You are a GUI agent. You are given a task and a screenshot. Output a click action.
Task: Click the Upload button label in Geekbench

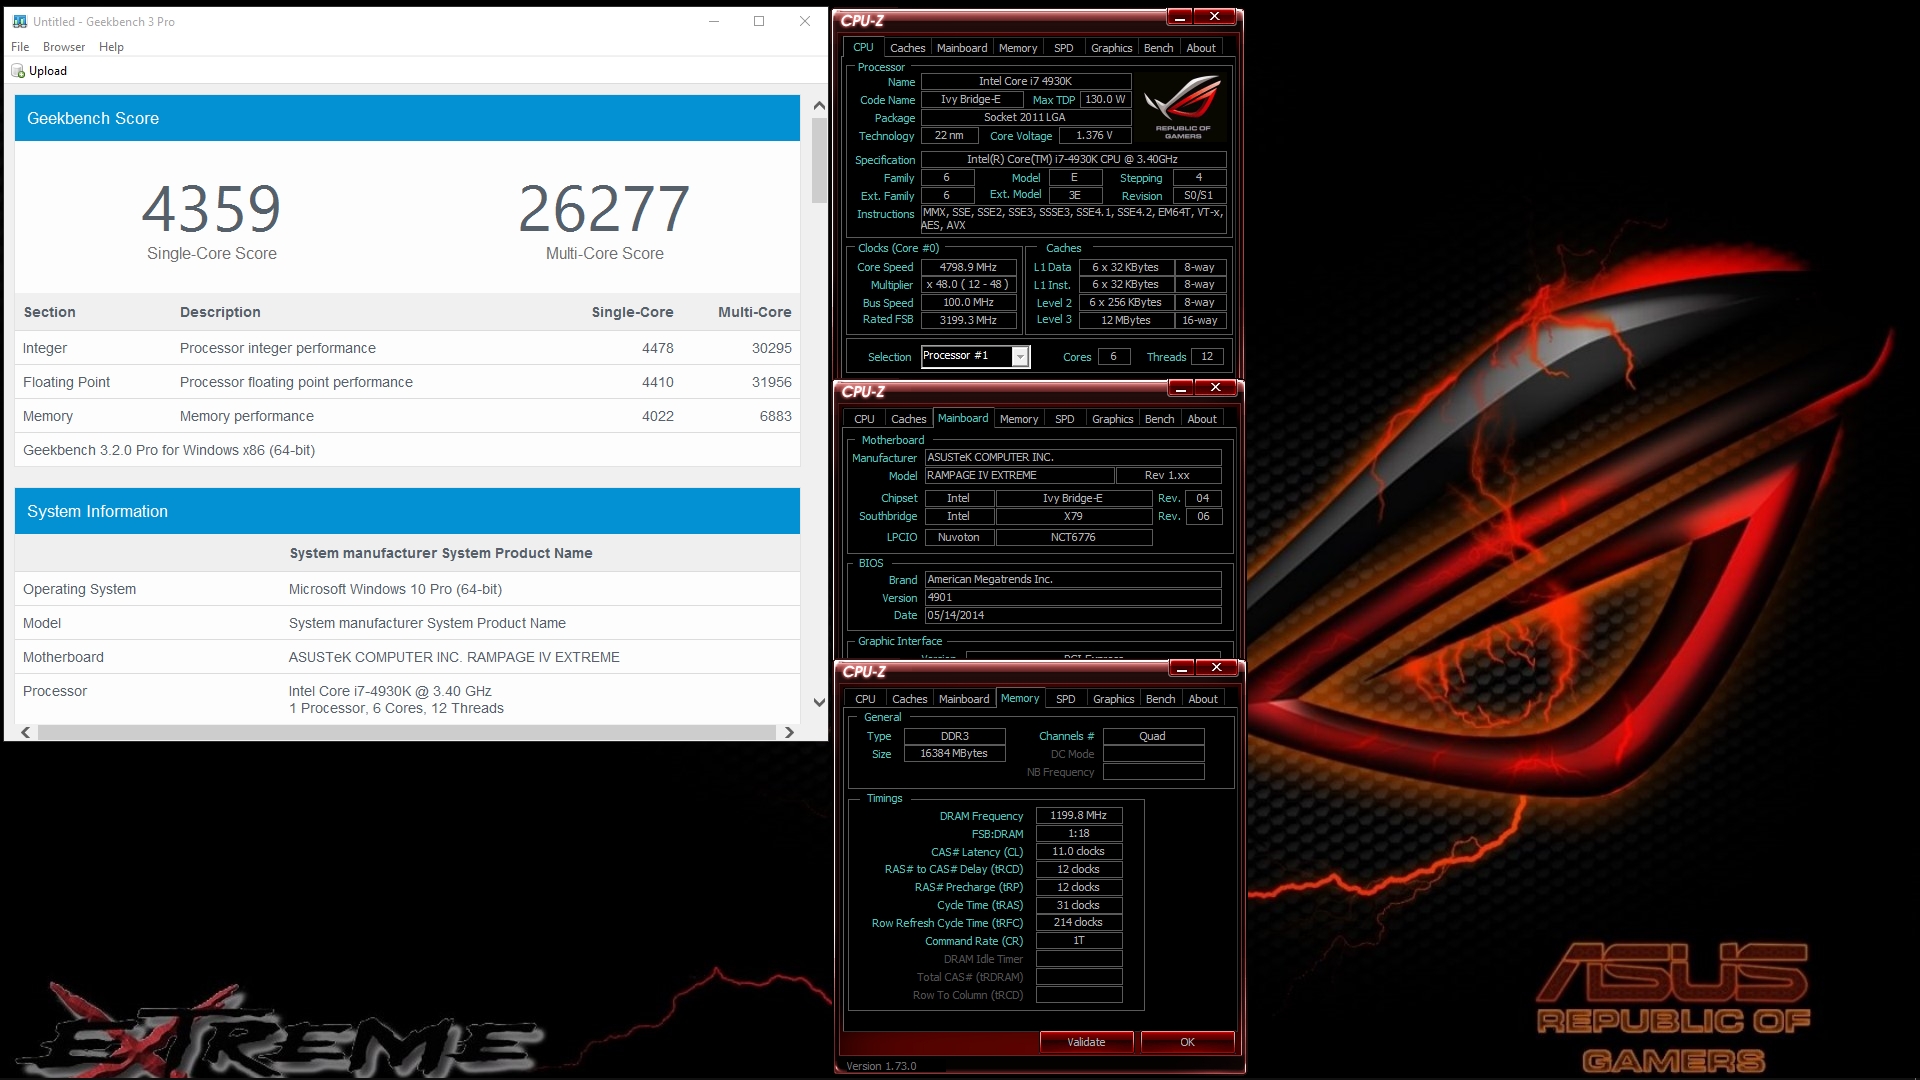point(48,71)
